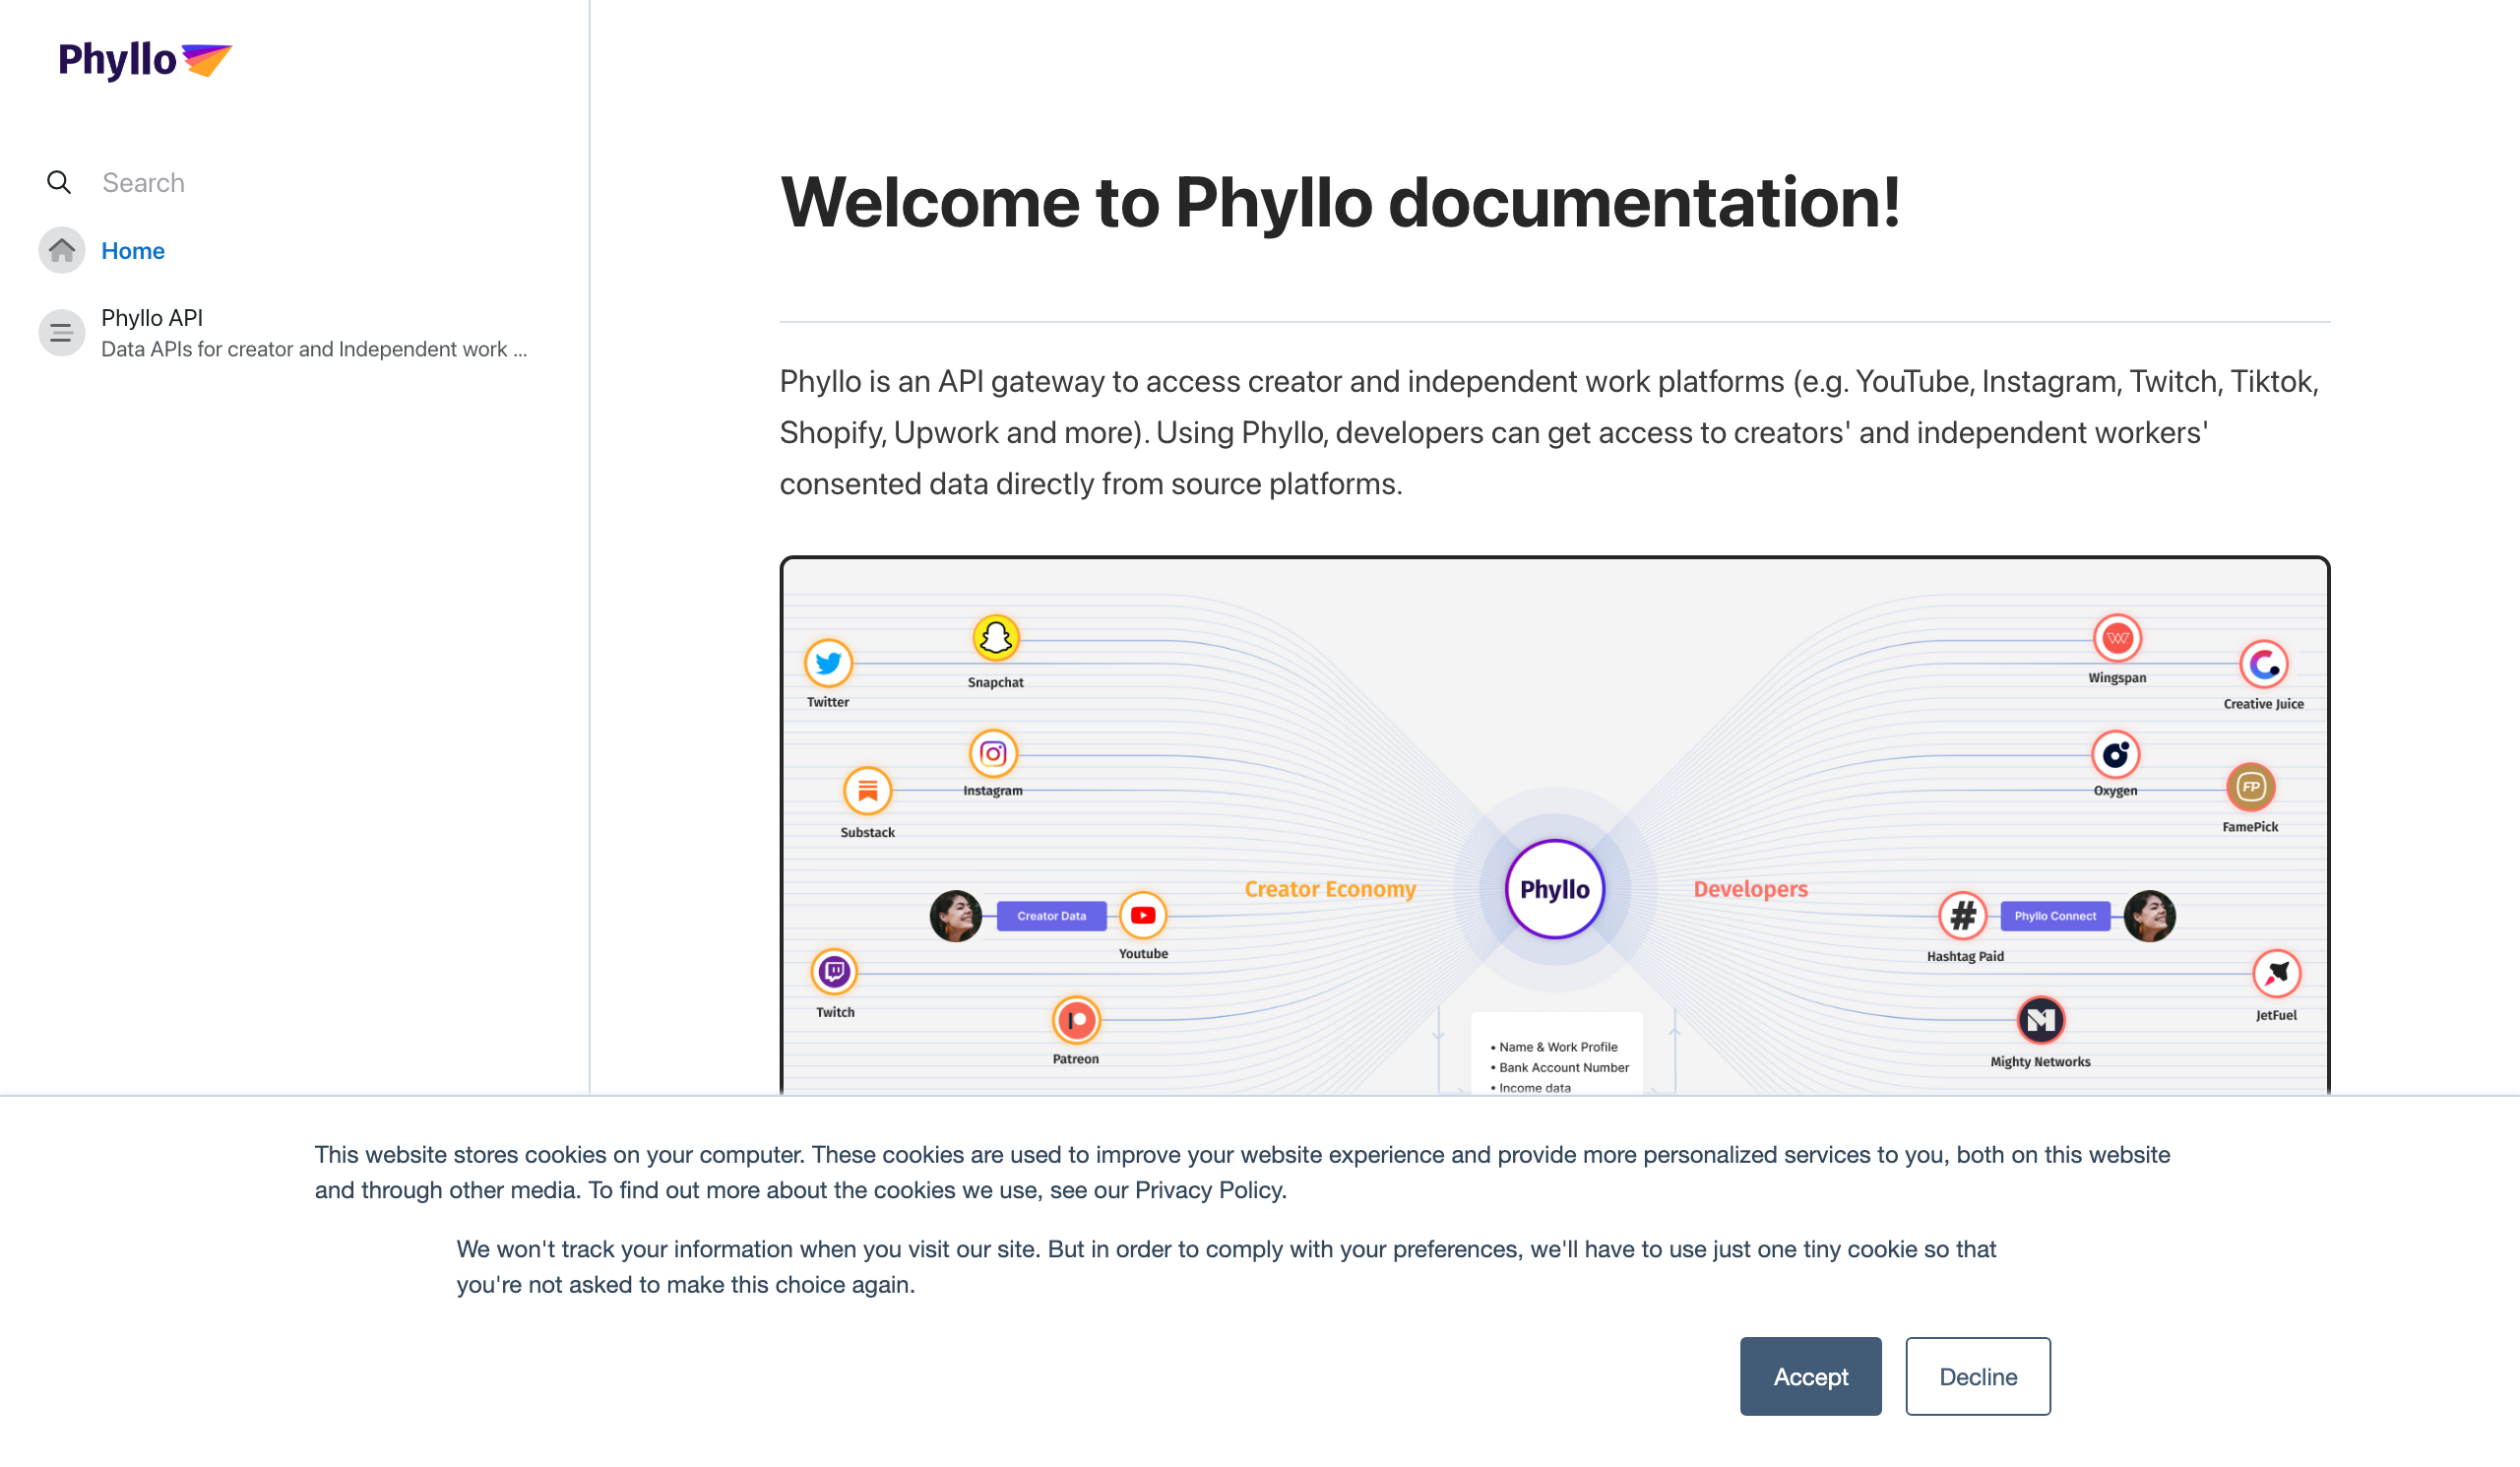Image resolution: width=2520 pixels, height=1467 pixels.
Task: Click 'Data APIs for creator and Independent work' description
Action: tap(313, 350)
